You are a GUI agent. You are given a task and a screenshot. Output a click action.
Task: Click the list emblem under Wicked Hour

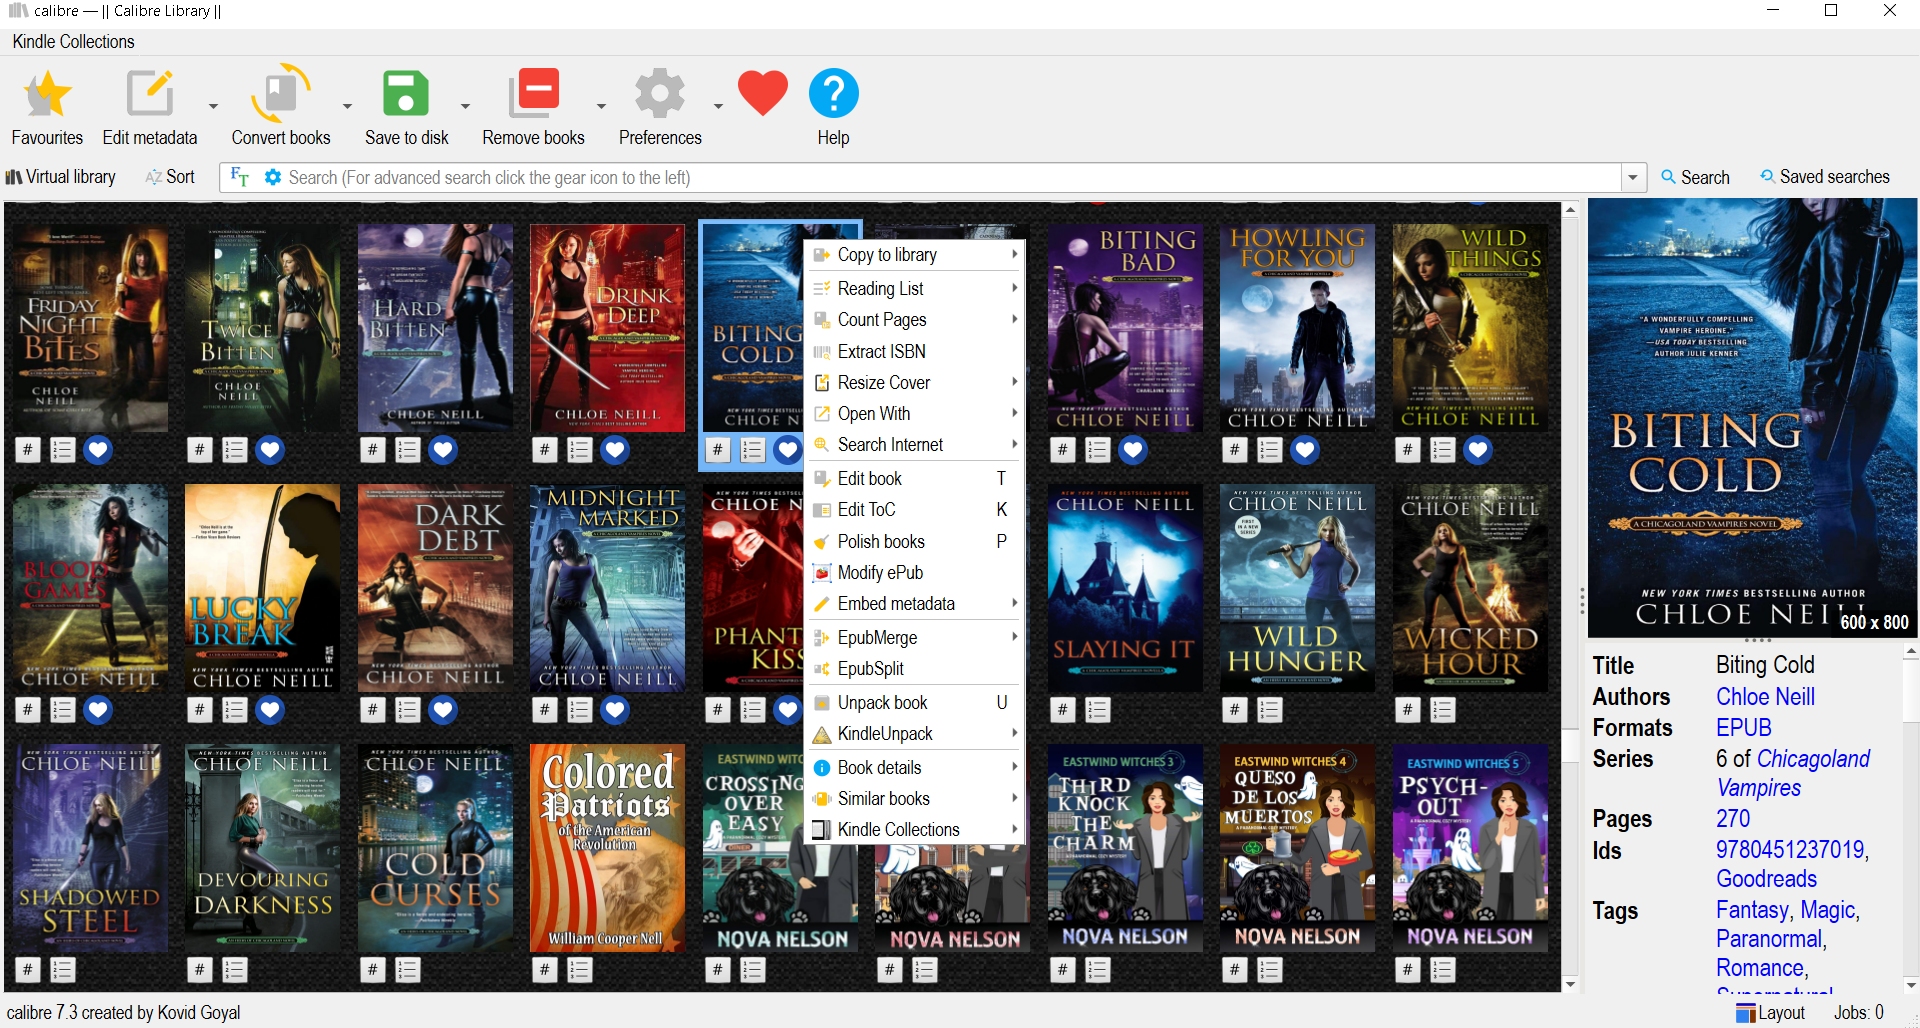click(x=1443, y=710)
